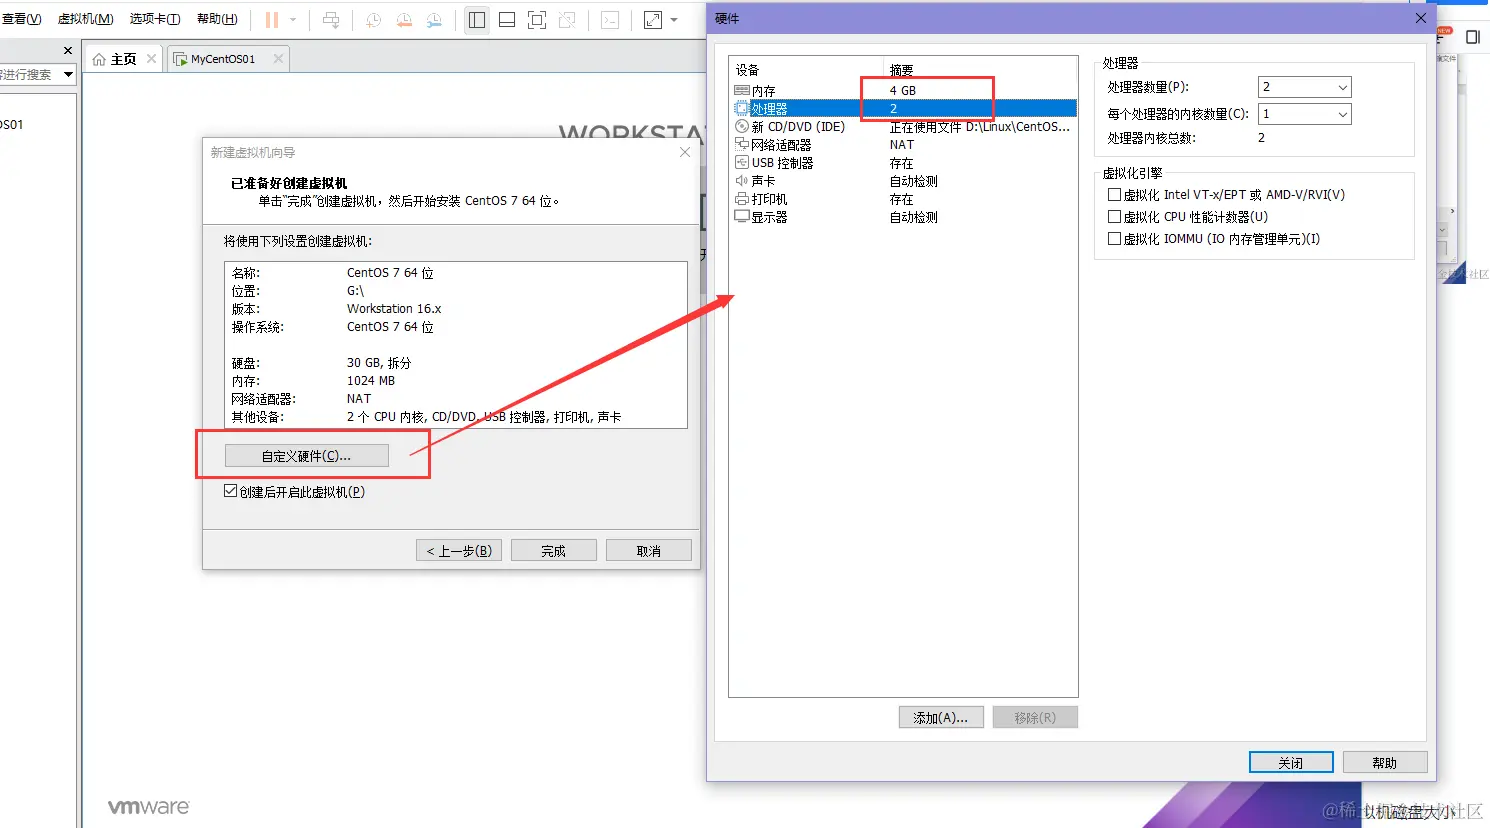Close the MyCentOS01 tab

click(x=278, y=59)
